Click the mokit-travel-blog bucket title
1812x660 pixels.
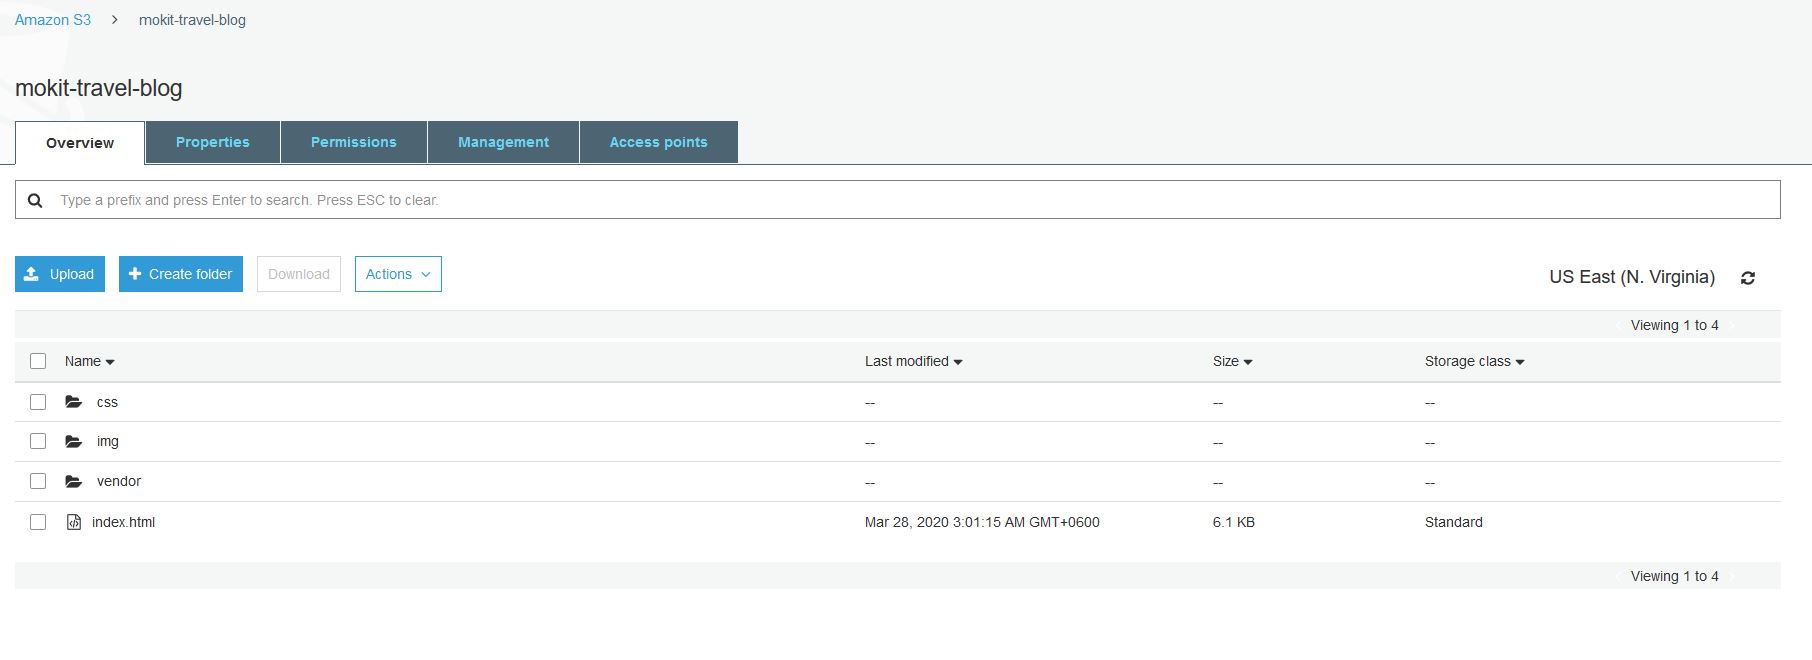pyautogui.click(x=99, y=88)
